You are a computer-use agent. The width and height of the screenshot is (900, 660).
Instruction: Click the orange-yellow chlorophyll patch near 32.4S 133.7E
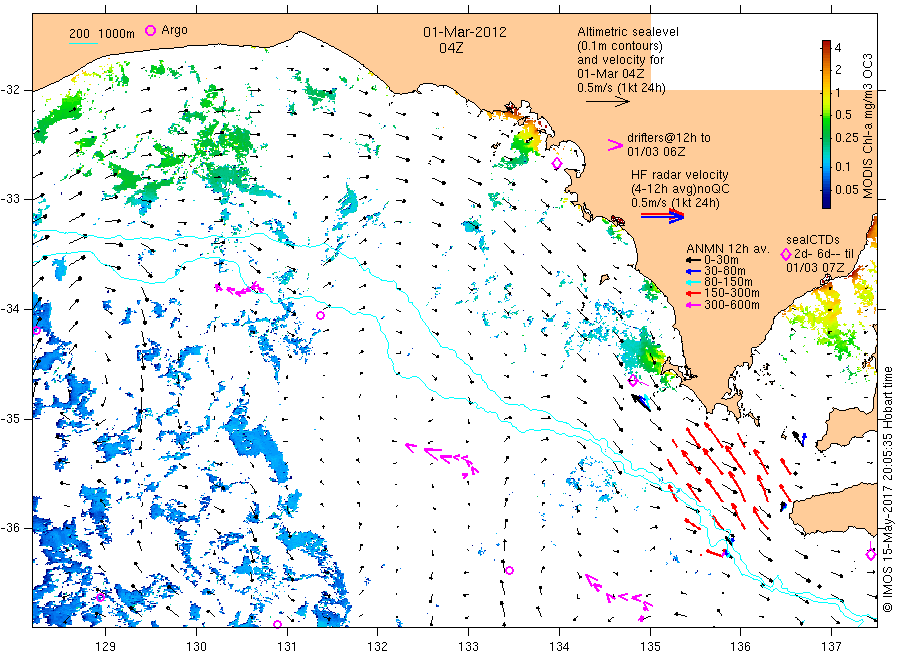528,138
